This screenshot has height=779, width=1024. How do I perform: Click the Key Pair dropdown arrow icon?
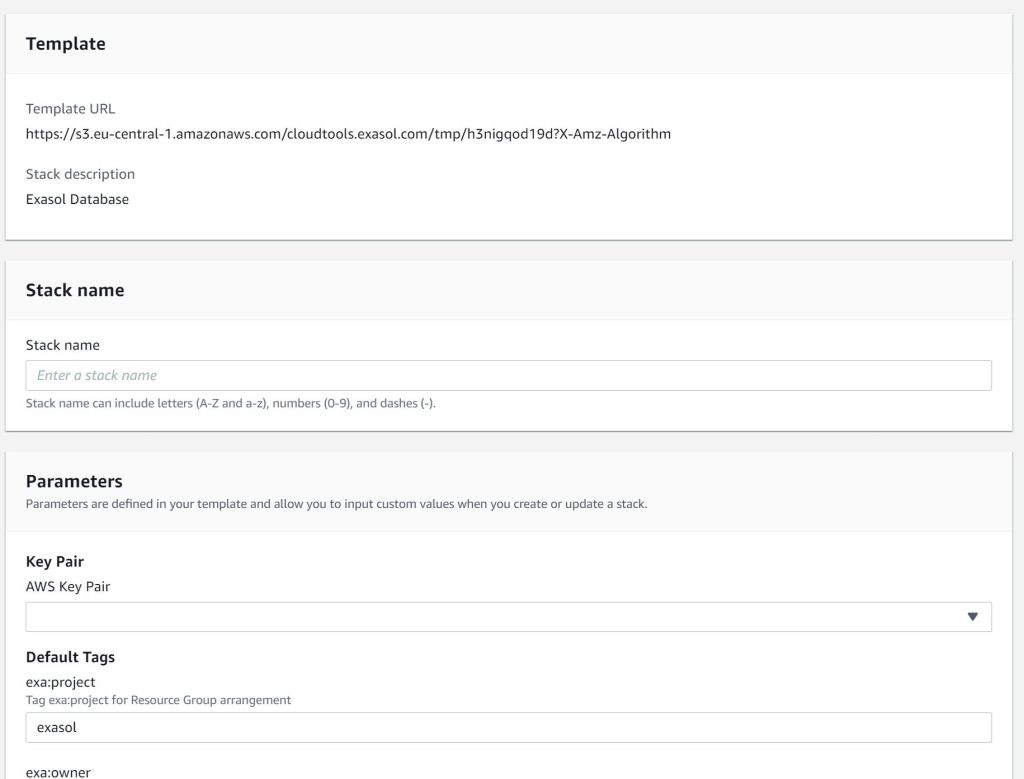click(972, 617)
